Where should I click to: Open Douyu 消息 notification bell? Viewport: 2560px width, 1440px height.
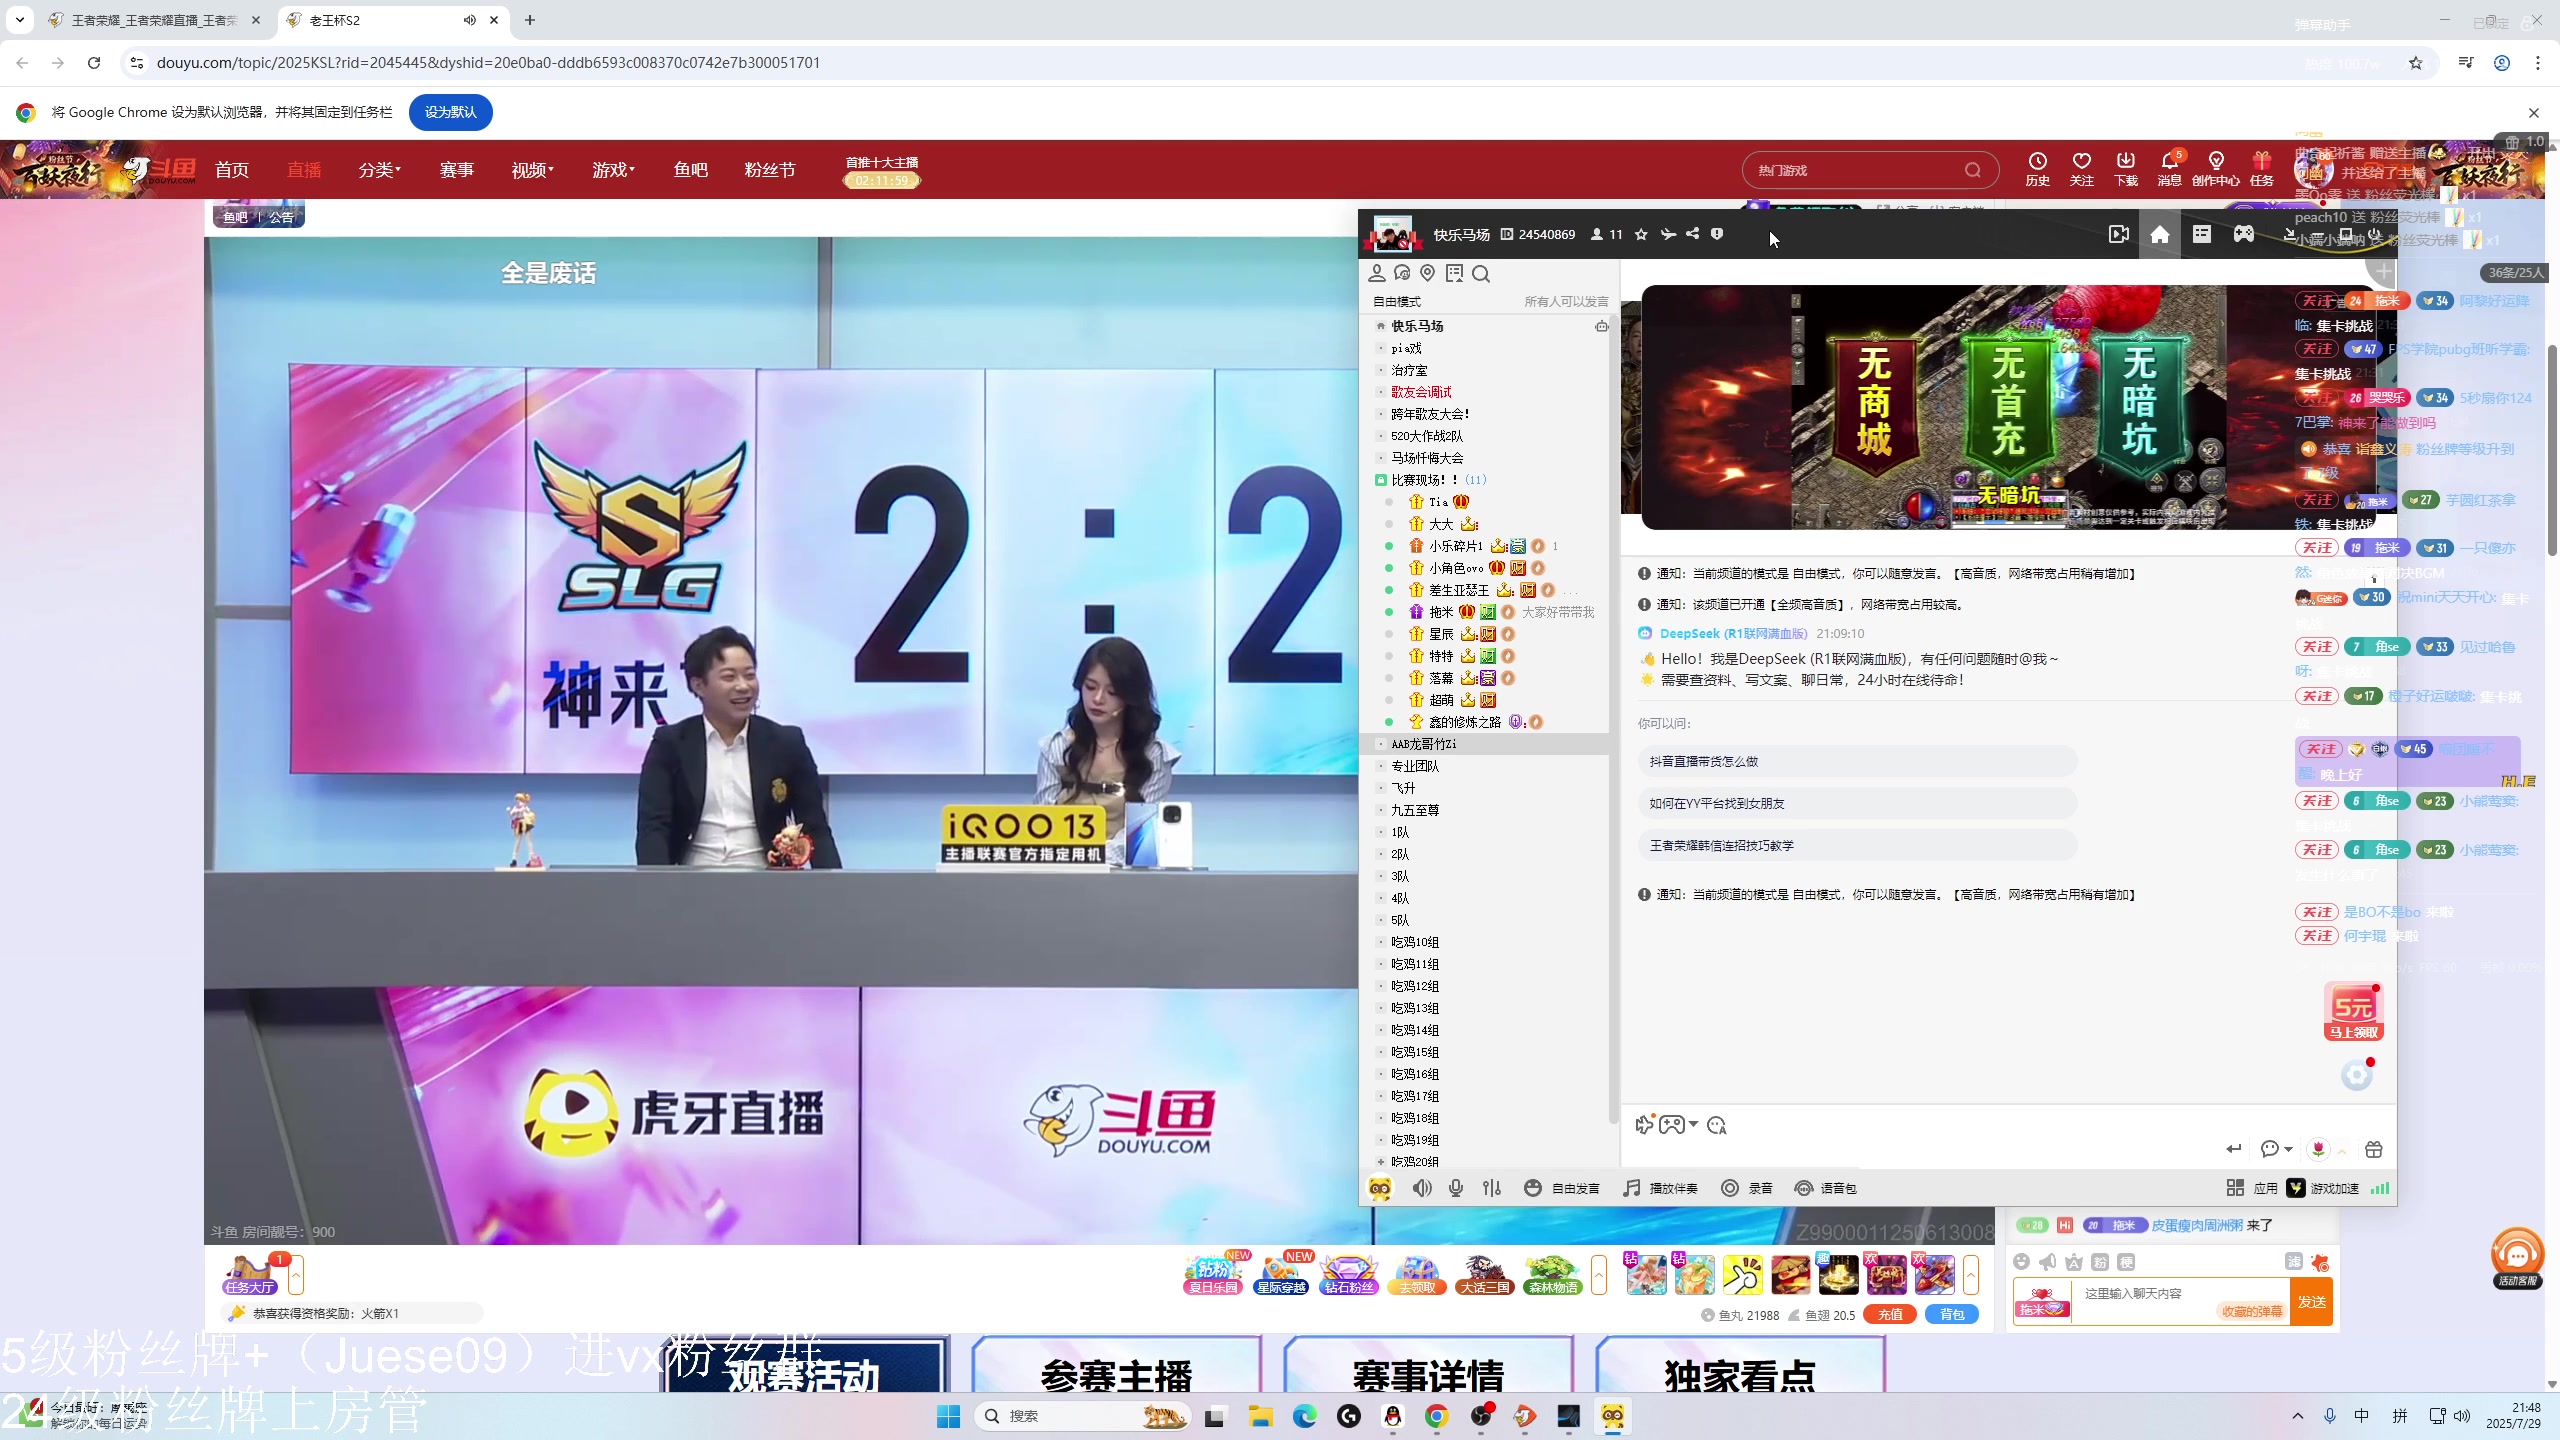pos(2169,168)
